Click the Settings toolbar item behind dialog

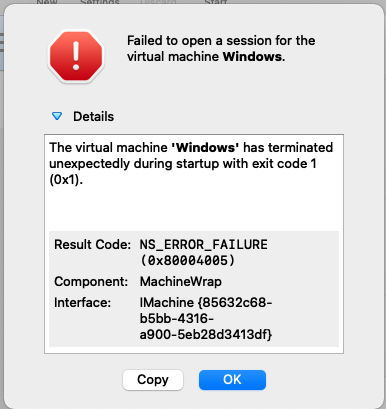(100, 2)
